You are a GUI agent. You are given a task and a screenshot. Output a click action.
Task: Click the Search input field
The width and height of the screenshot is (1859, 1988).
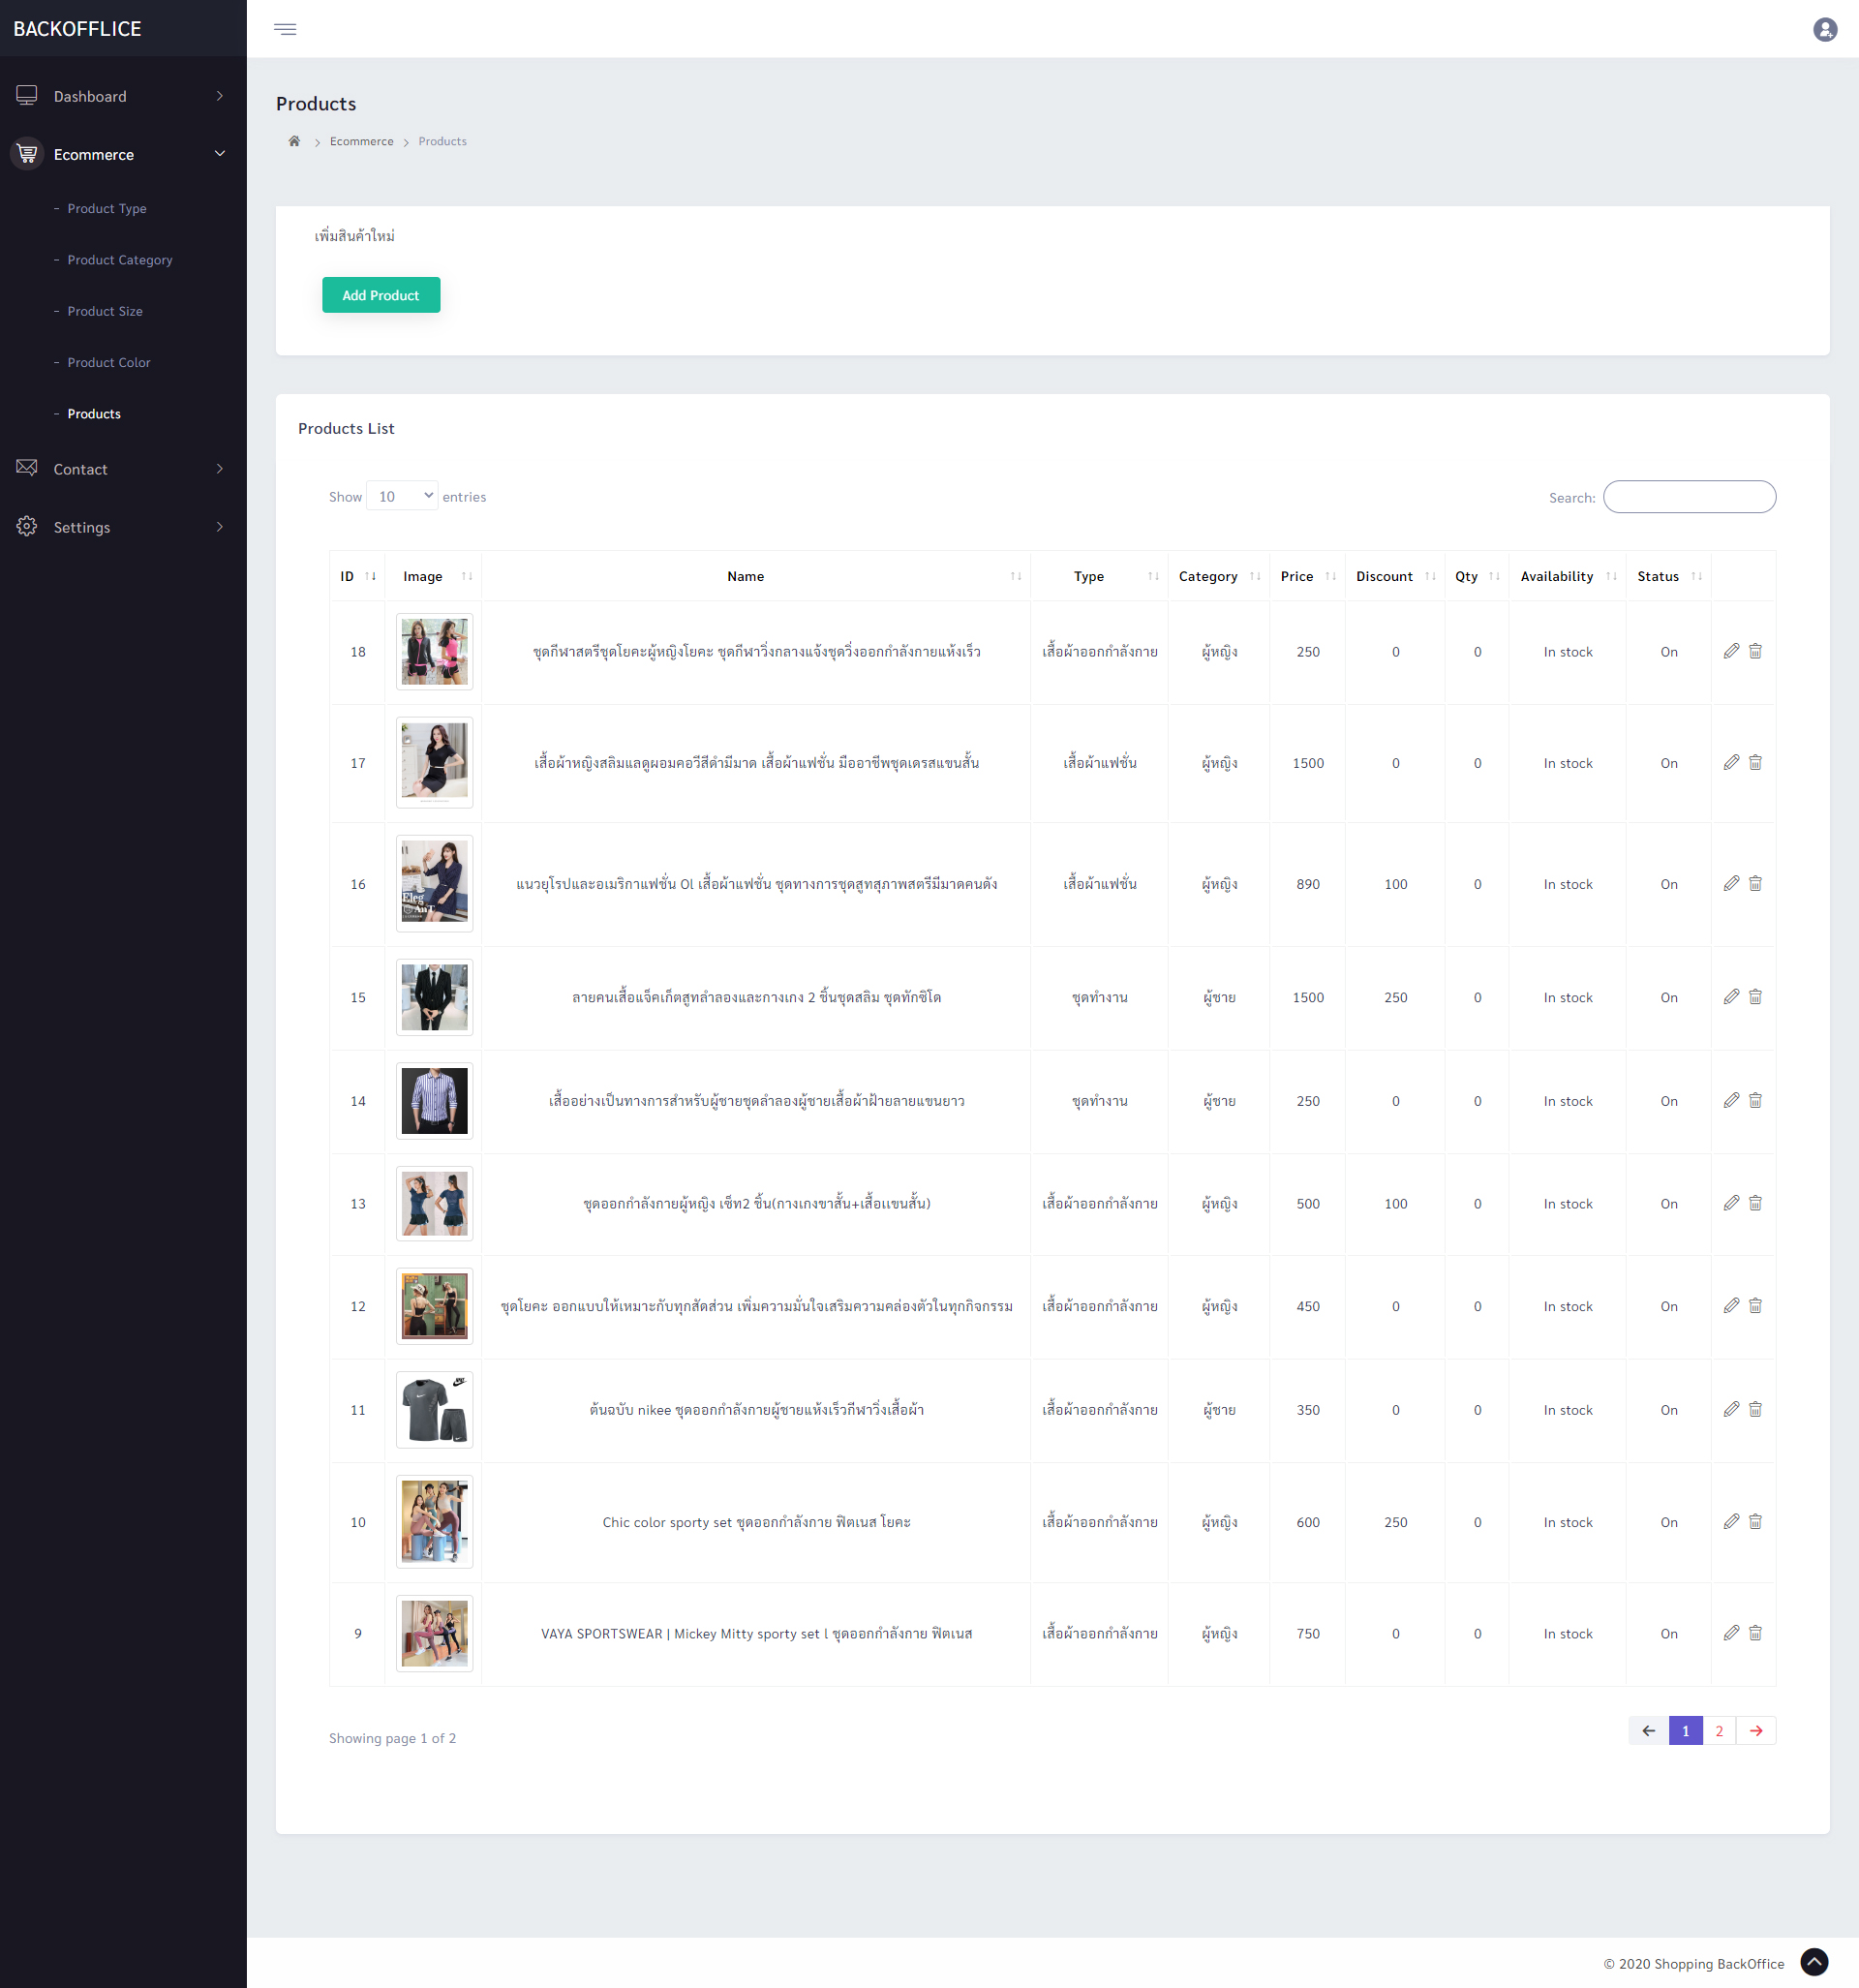pyautogui.click(x=1689, y=497)
